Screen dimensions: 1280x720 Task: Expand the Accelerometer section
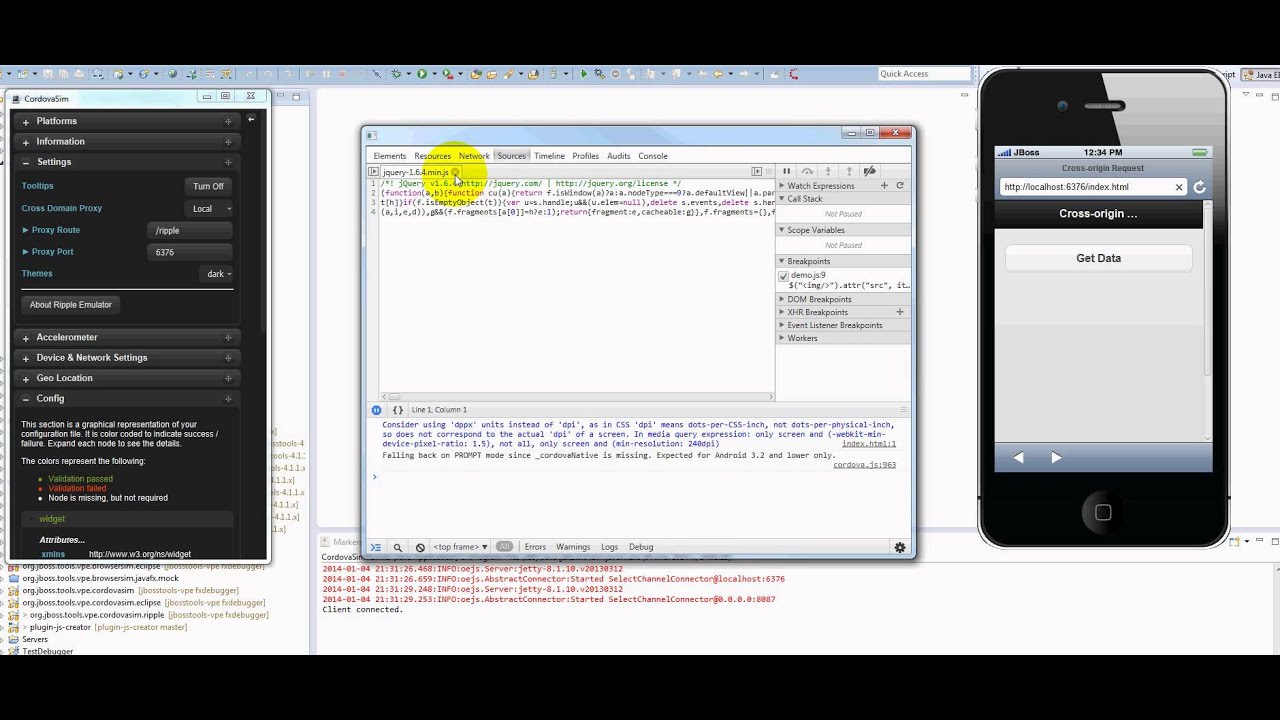[127, 338]
